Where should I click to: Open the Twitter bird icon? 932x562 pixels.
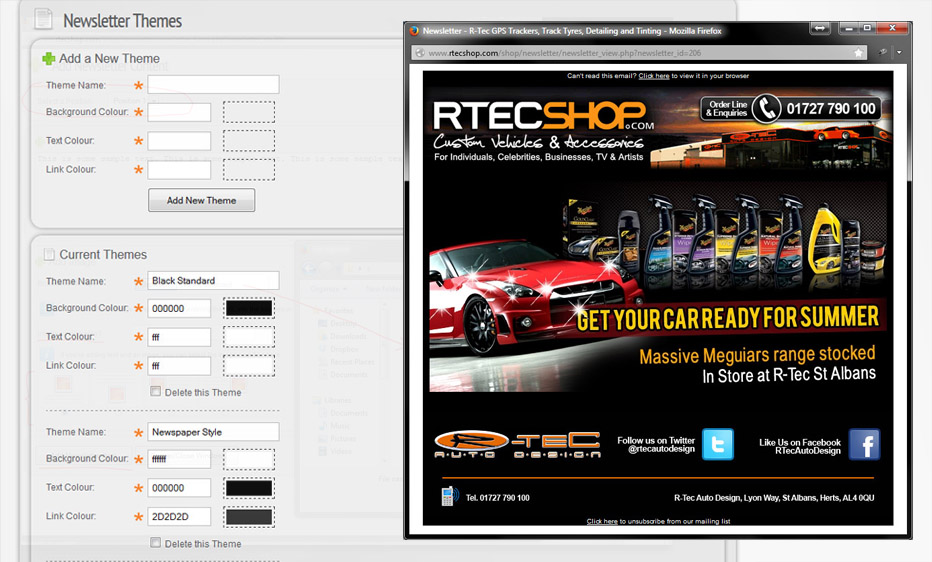coord(717,444)
